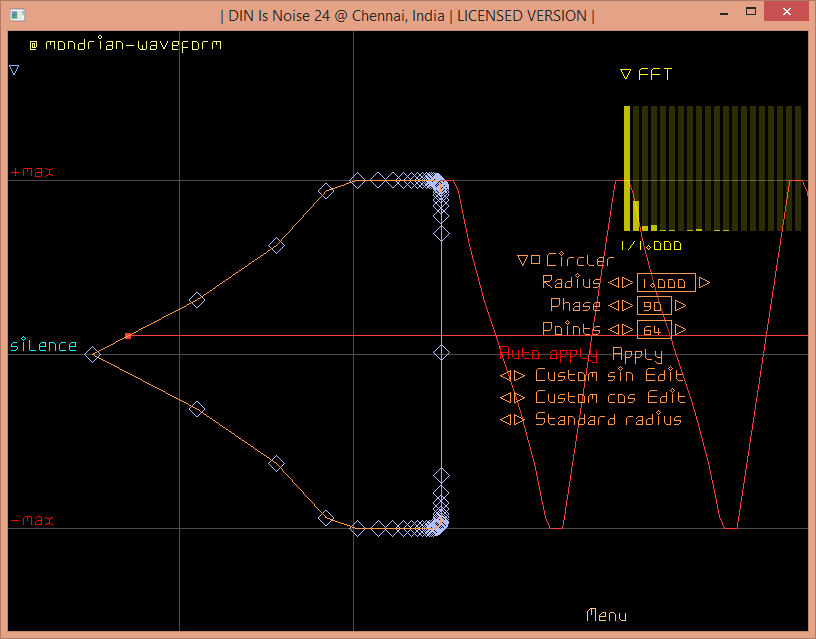This screenshot has height=639, width=816.
Task: Click the Radius value field
Action: pos(665,283)
